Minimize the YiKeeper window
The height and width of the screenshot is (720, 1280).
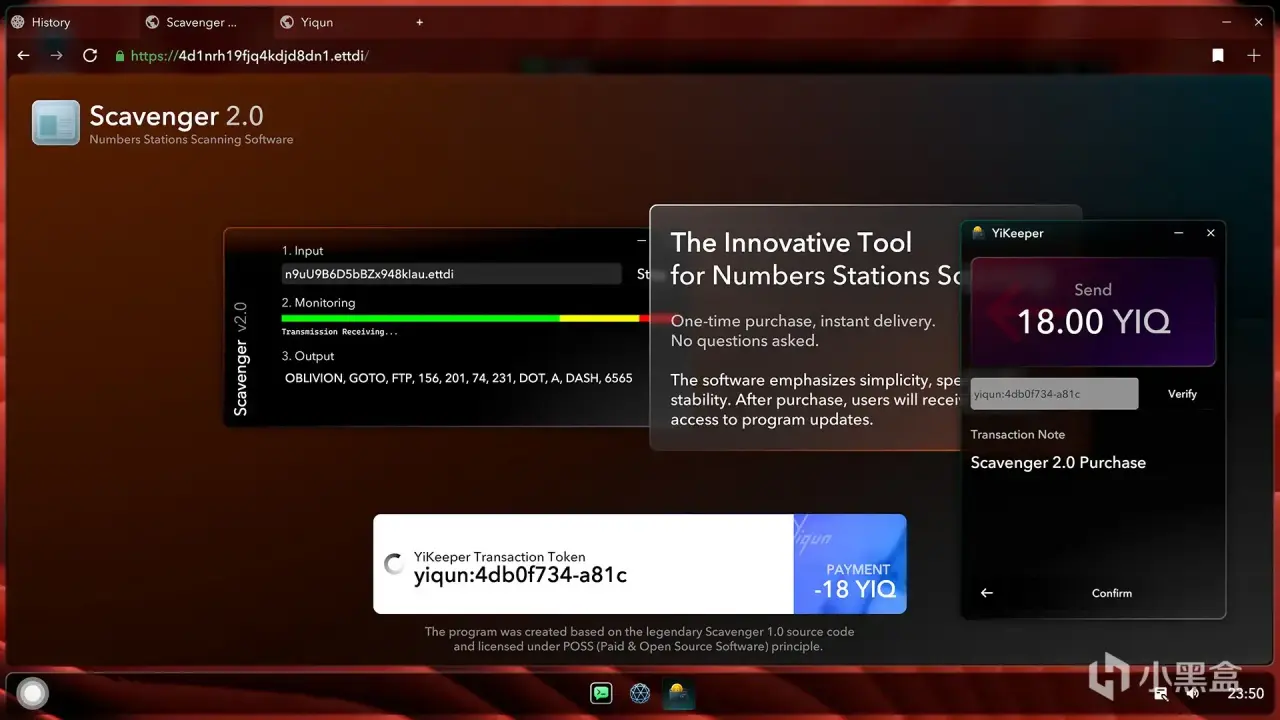pyautogui.click(x=1180, y=233)
